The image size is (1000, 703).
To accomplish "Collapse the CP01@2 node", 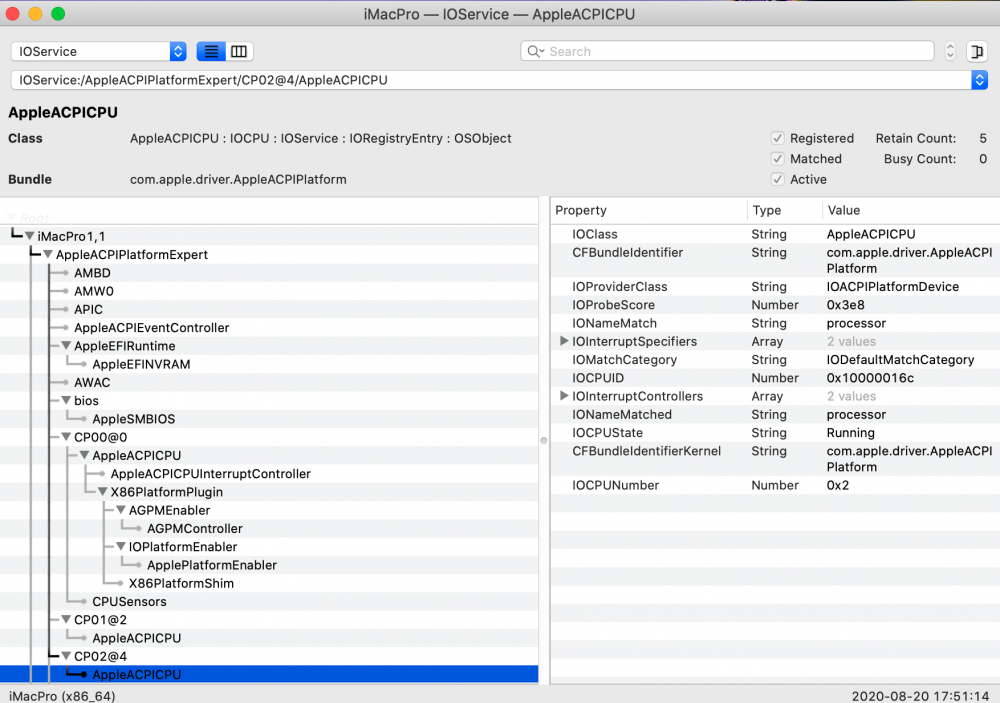I will 66,619.
